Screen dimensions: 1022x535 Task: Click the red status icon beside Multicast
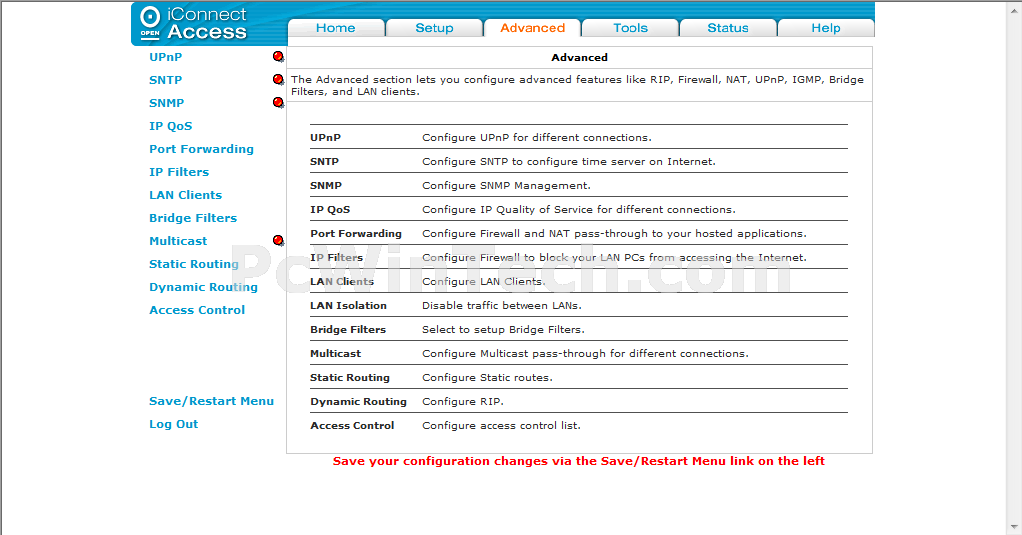(x=278, y=240)
